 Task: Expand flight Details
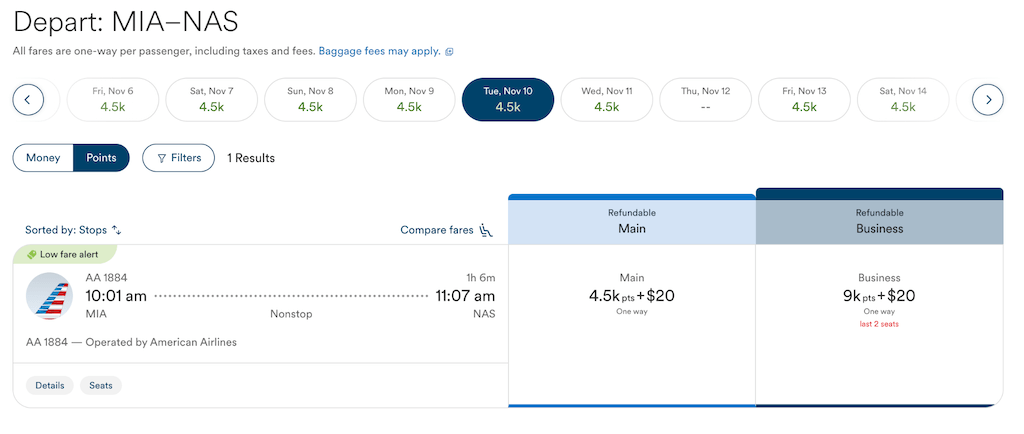pos(50,386)
